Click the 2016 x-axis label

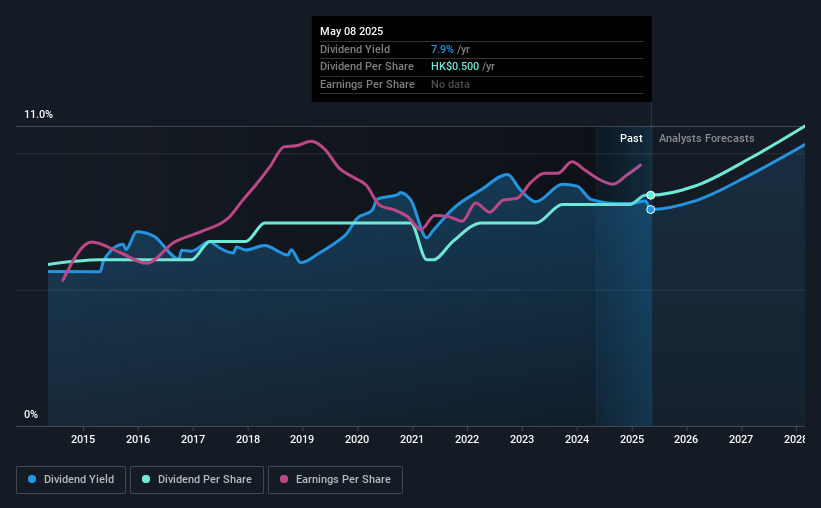click(x=138, y=439)
